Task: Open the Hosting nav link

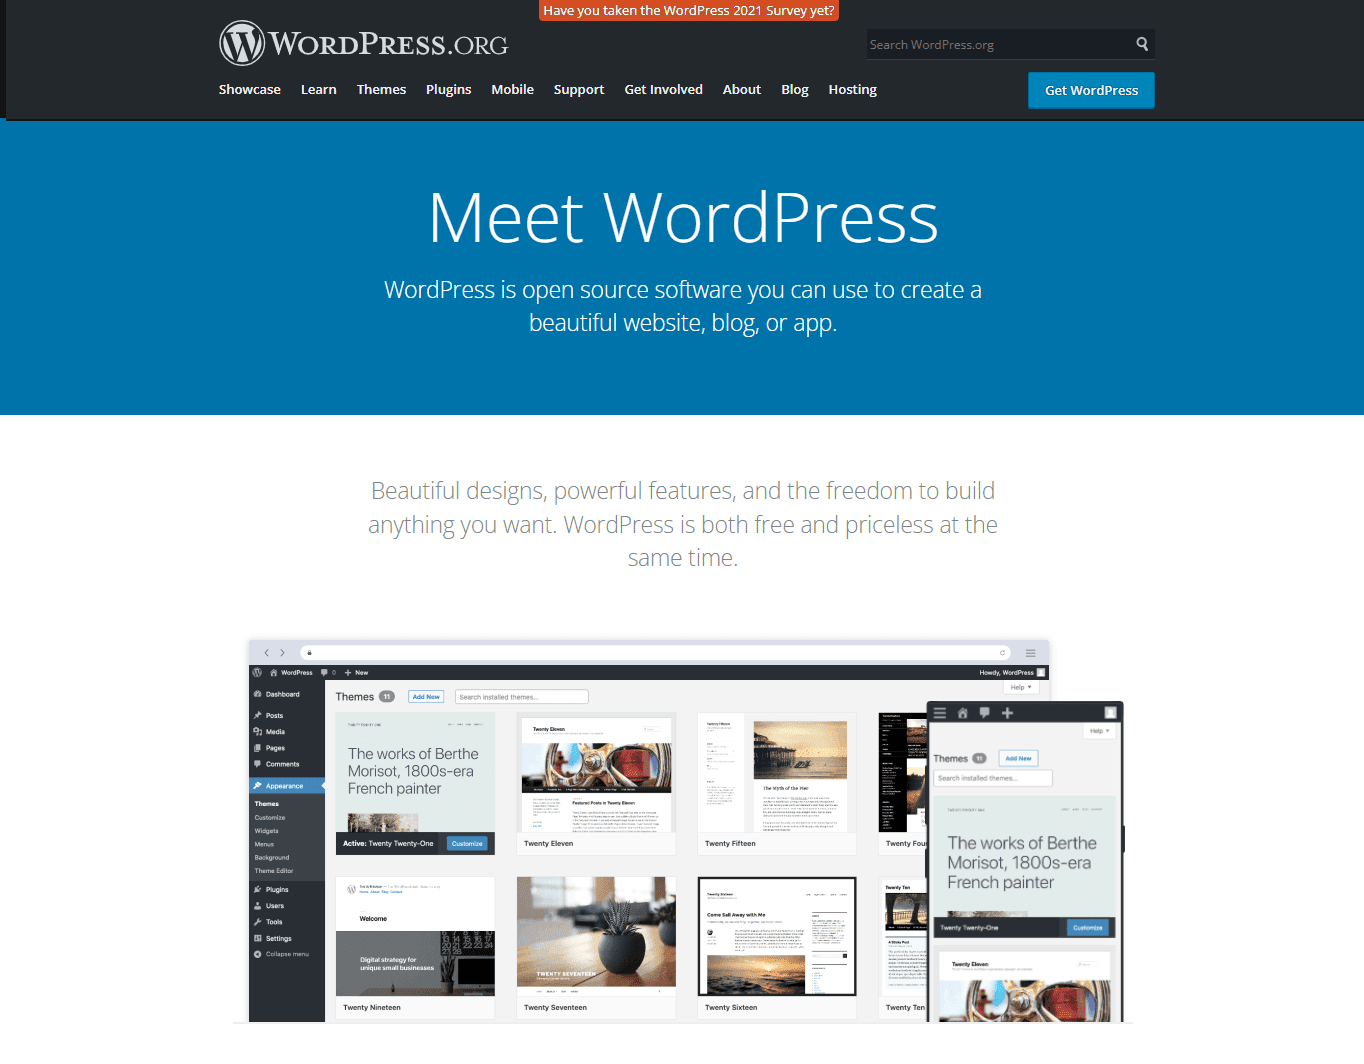Action: point(852,89)
